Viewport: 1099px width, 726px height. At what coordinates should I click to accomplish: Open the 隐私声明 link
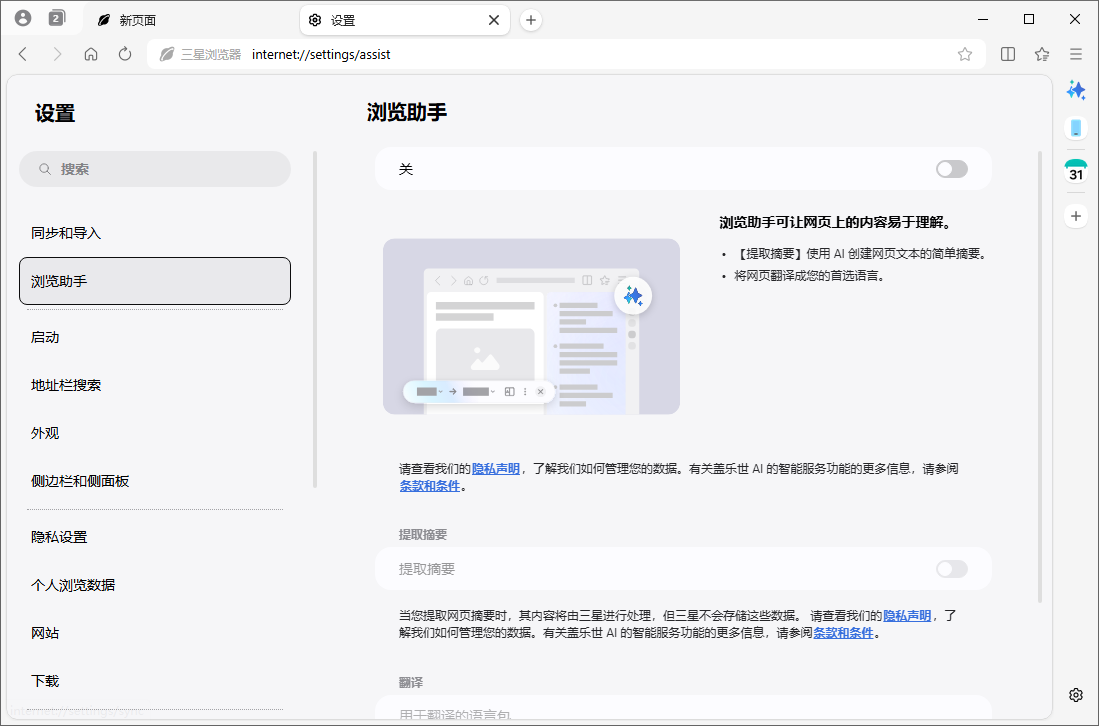[x=494, y=468]
